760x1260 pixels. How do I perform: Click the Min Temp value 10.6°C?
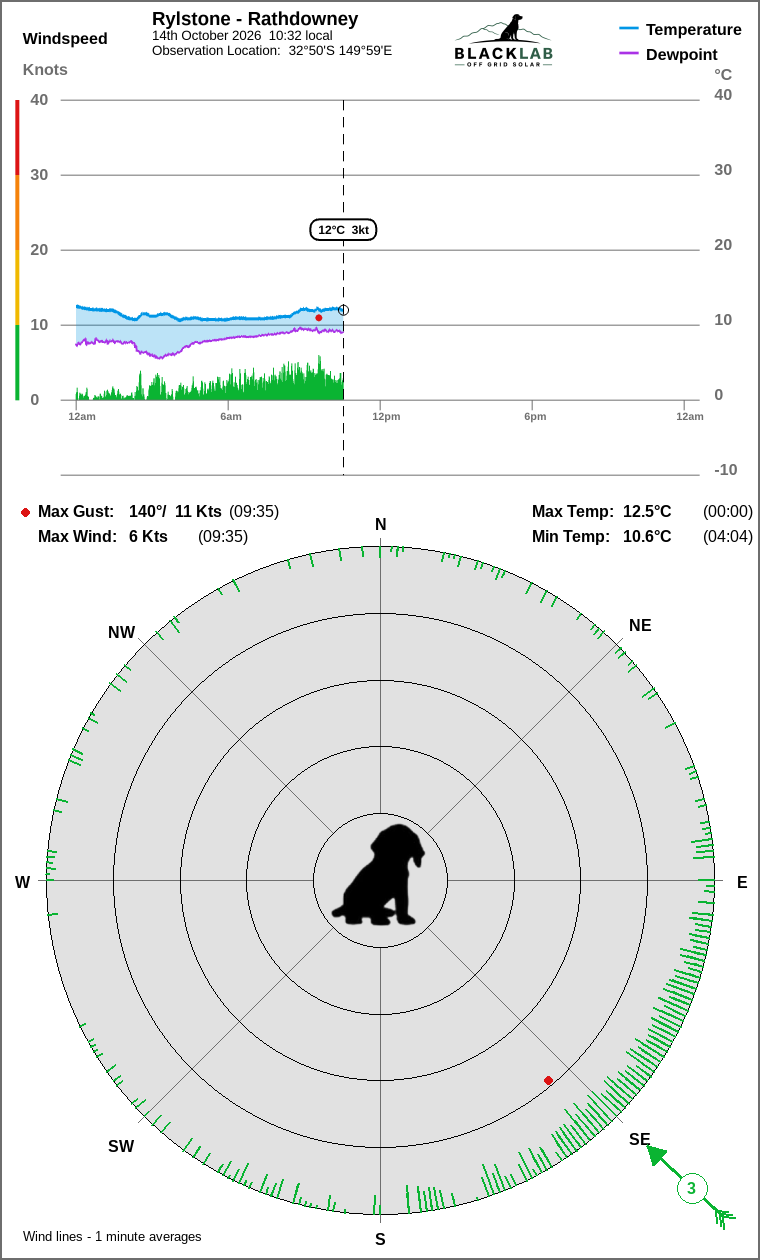(x=647, y=536)
